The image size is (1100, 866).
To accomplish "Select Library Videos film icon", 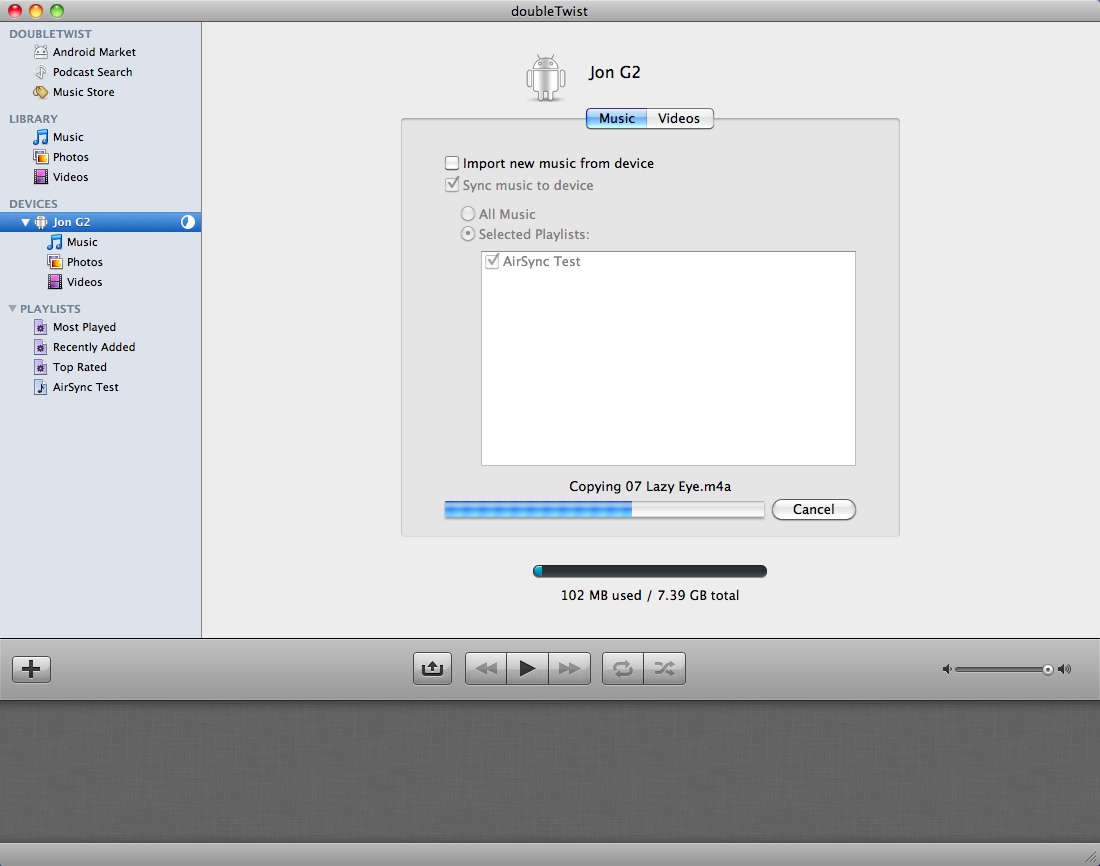I will coord(41,177).
